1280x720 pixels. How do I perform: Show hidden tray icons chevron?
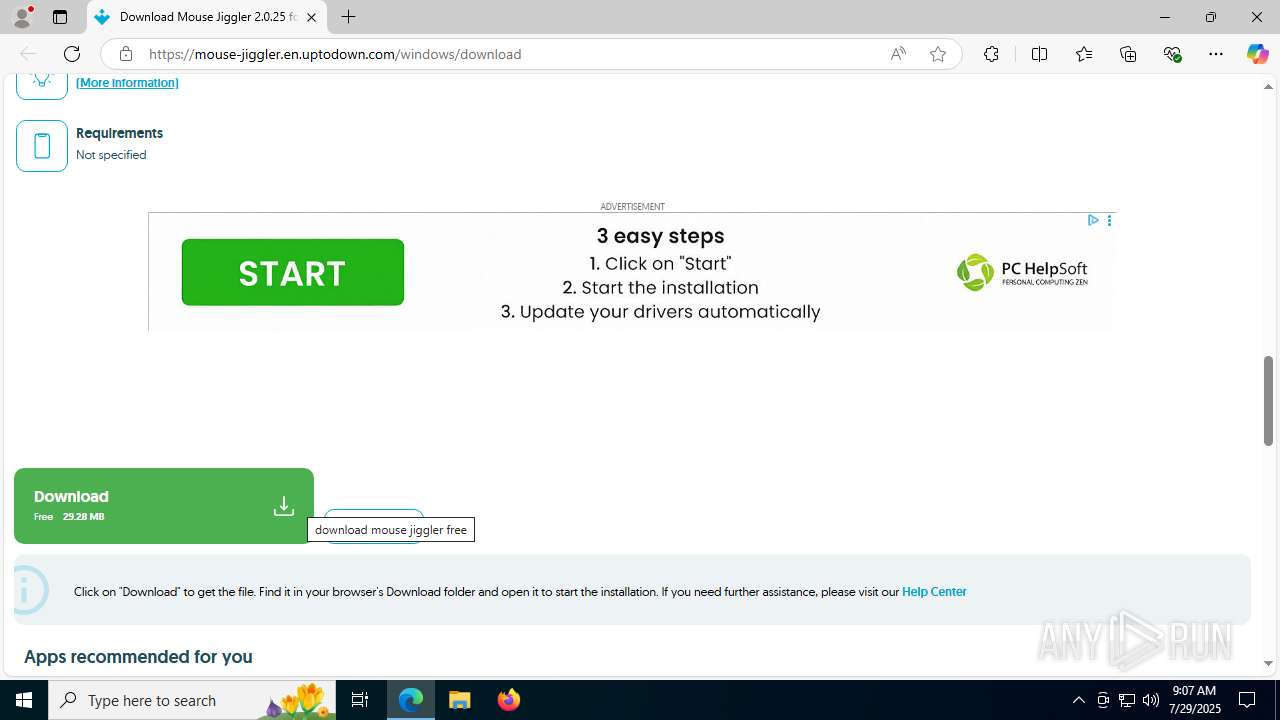1078,700
